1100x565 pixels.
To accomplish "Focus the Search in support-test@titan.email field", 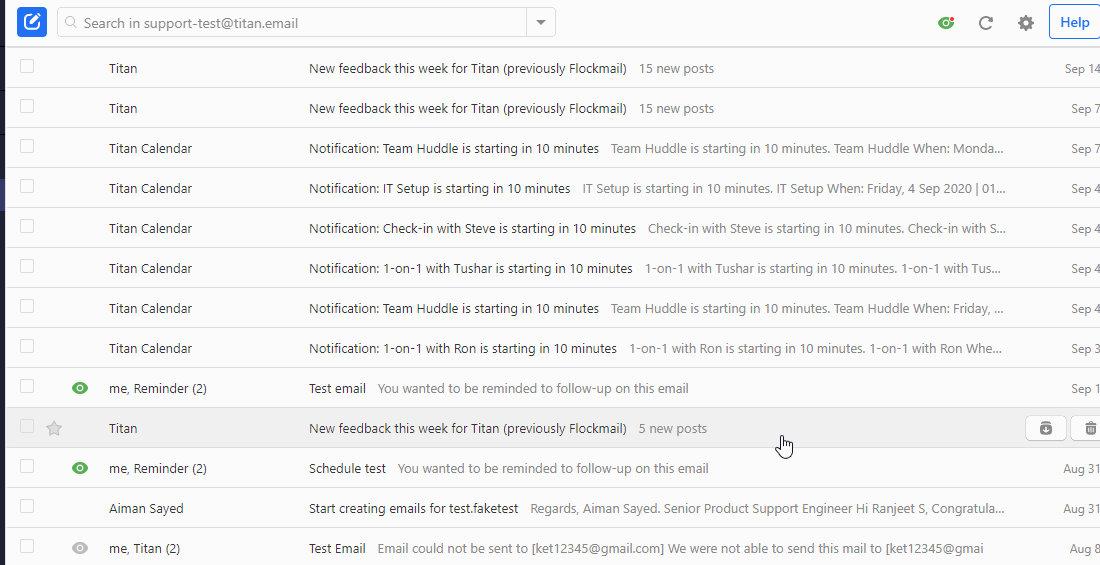I will [x=292, y=22].
